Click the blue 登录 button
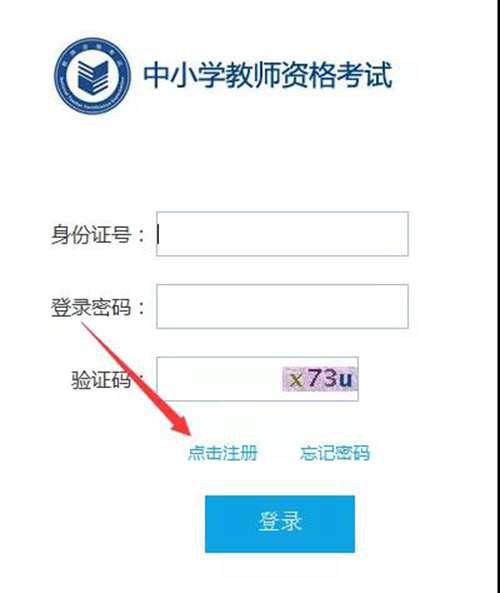This screenshot has width=500, height=593. tap(280, 524)
